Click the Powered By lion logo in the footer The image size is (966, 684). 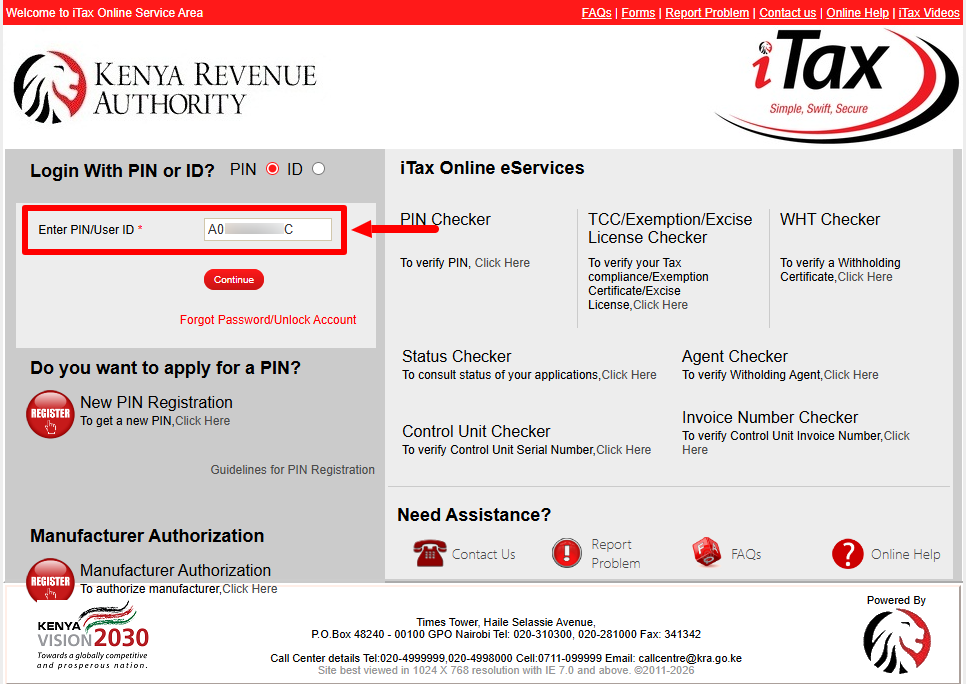[x=897, y=641]
